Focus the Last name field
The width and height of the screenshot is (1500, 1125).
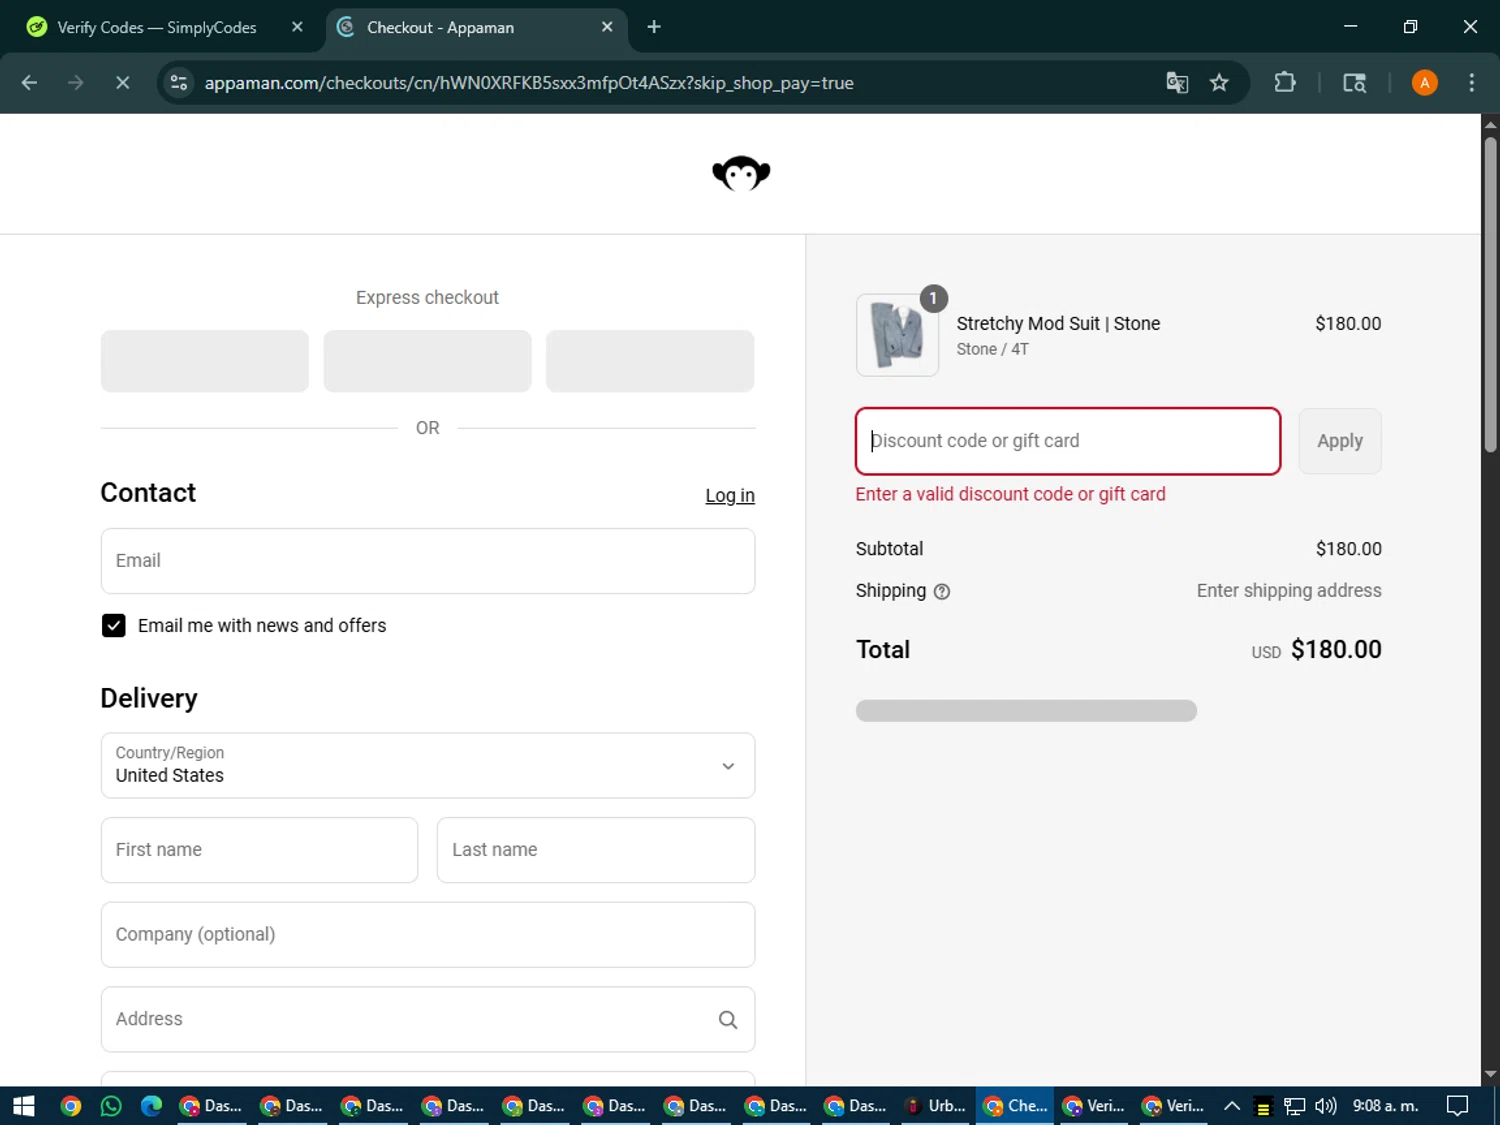point(596,850)
